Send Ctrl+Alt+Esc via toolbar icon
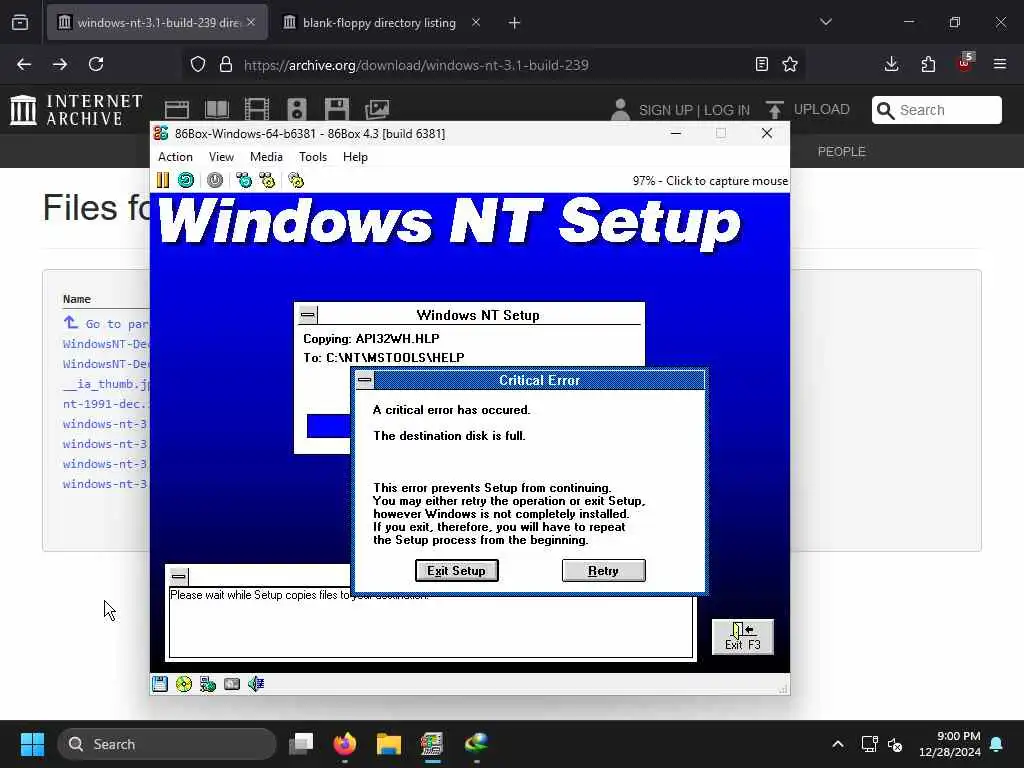 point(267,180)
